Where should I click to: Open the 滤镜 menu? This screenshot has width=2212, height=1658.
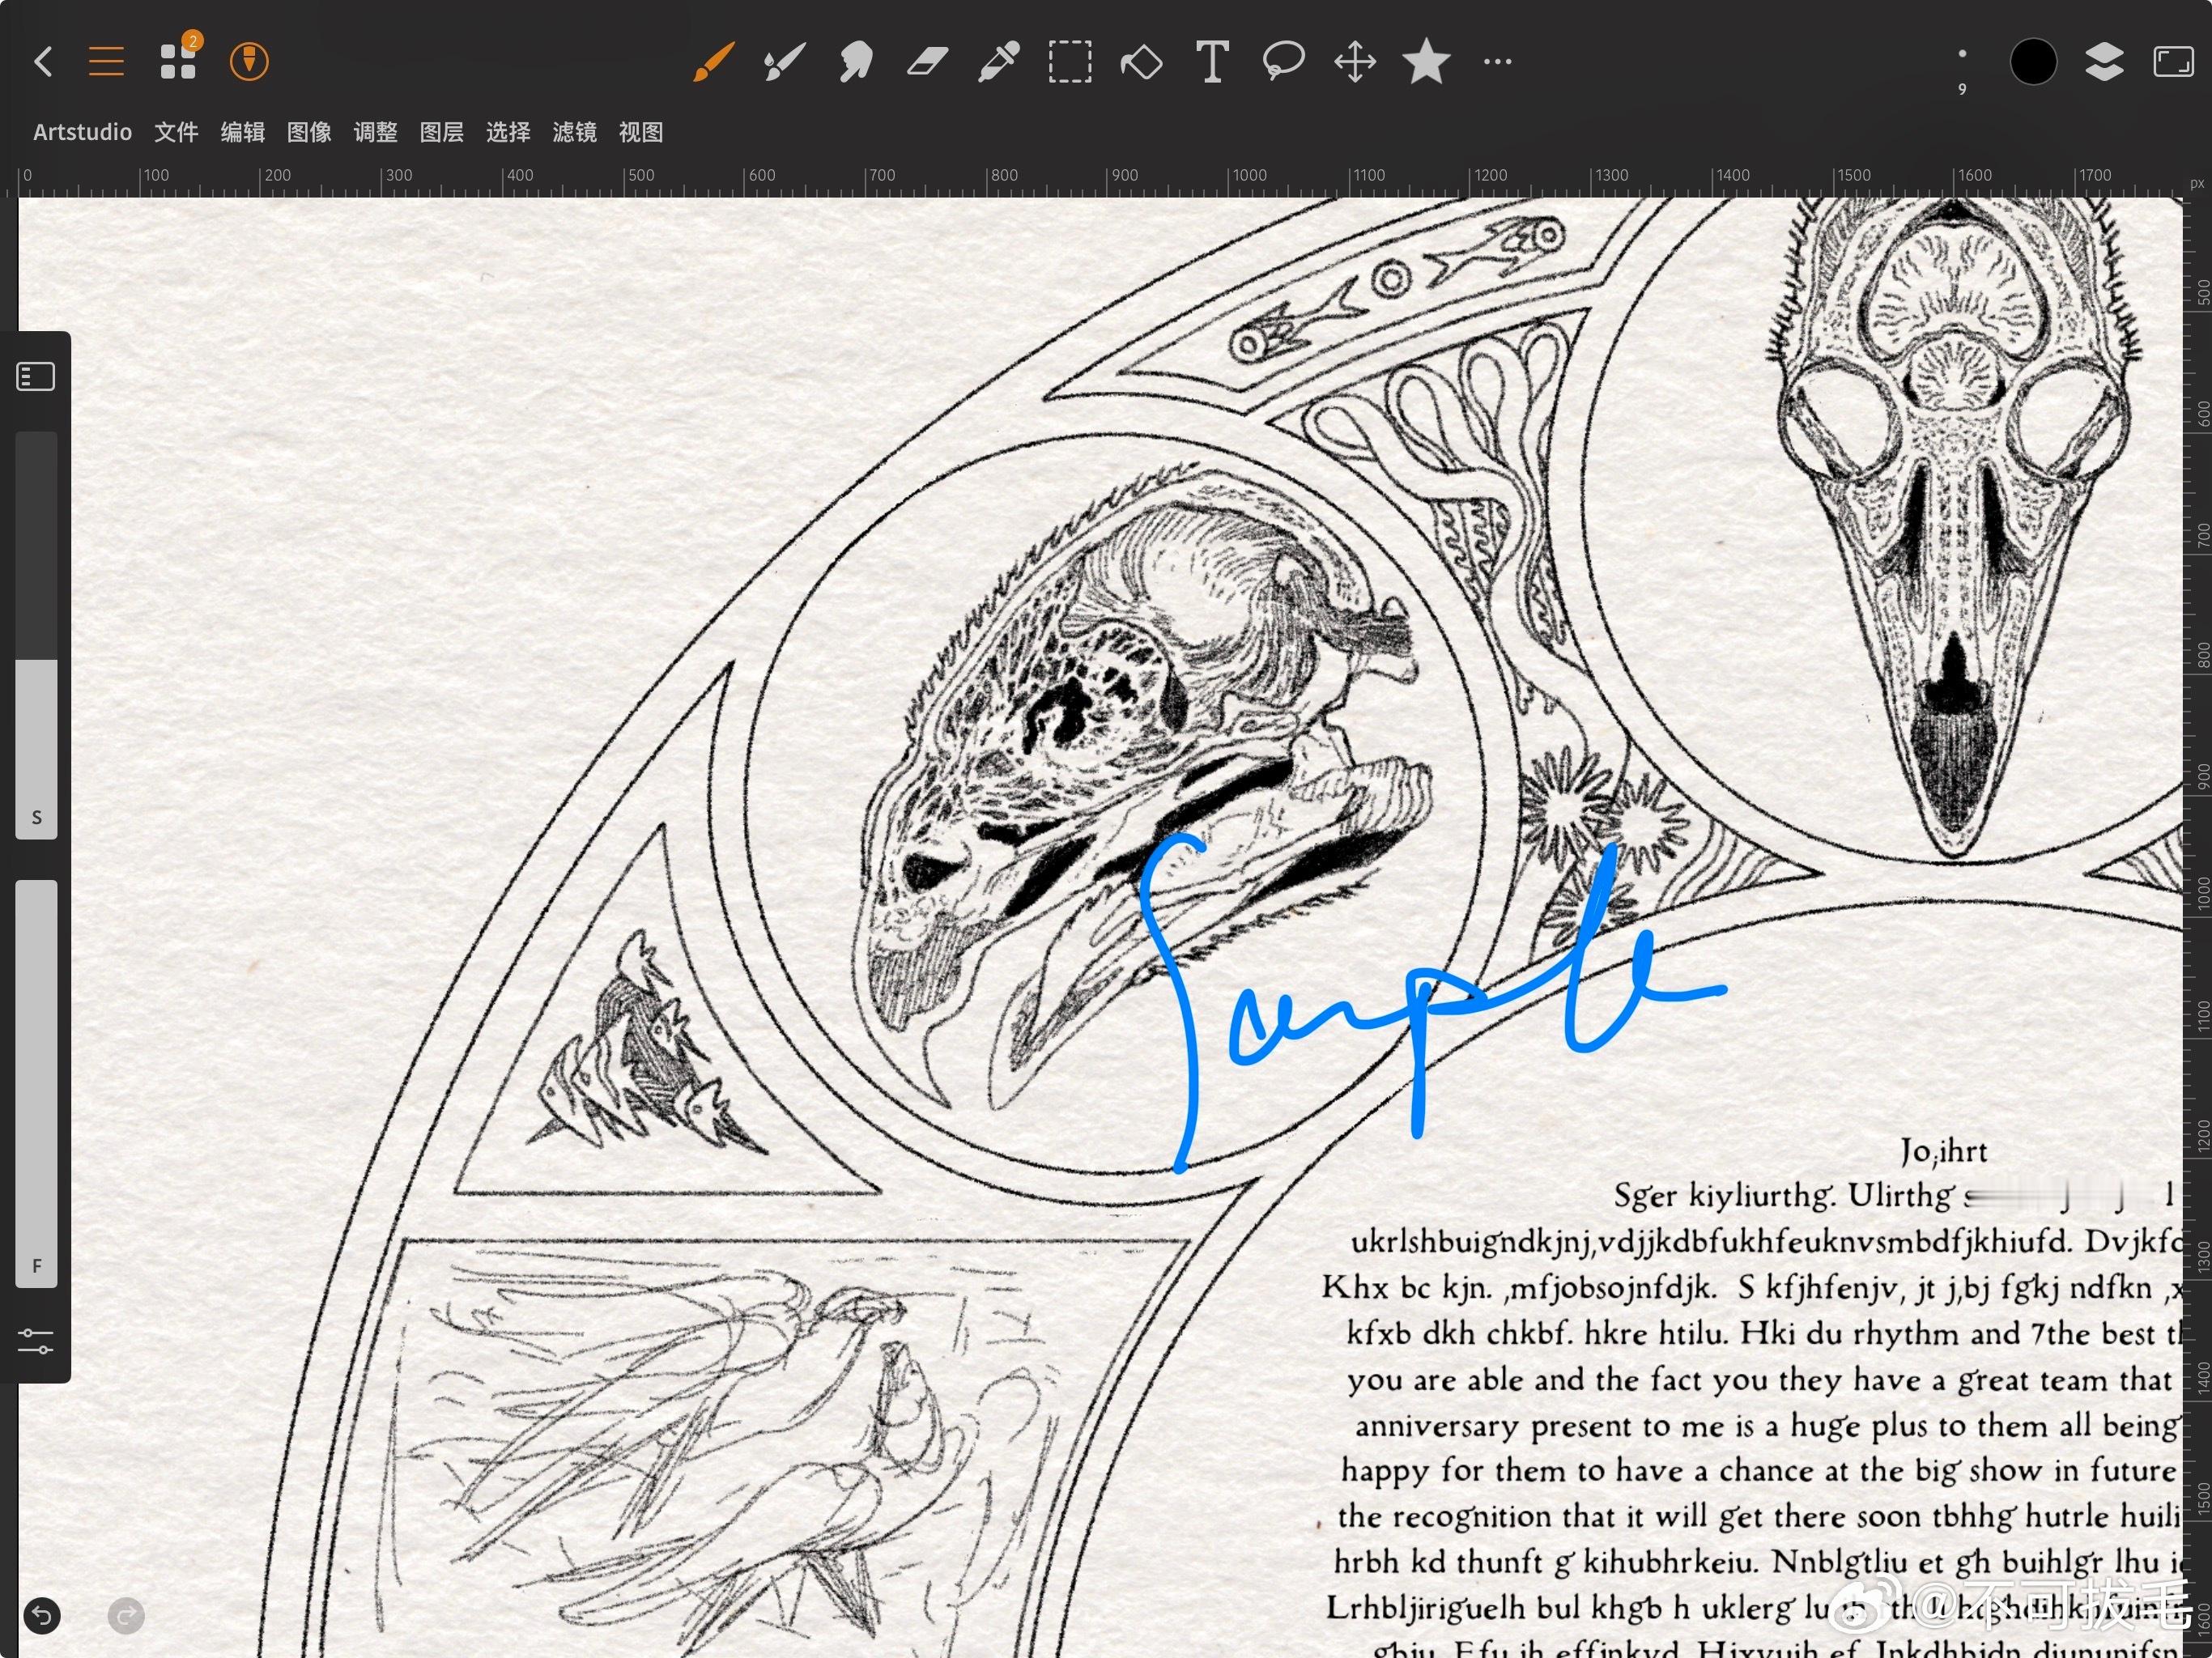pyautogui.click(x=574, y=132)
